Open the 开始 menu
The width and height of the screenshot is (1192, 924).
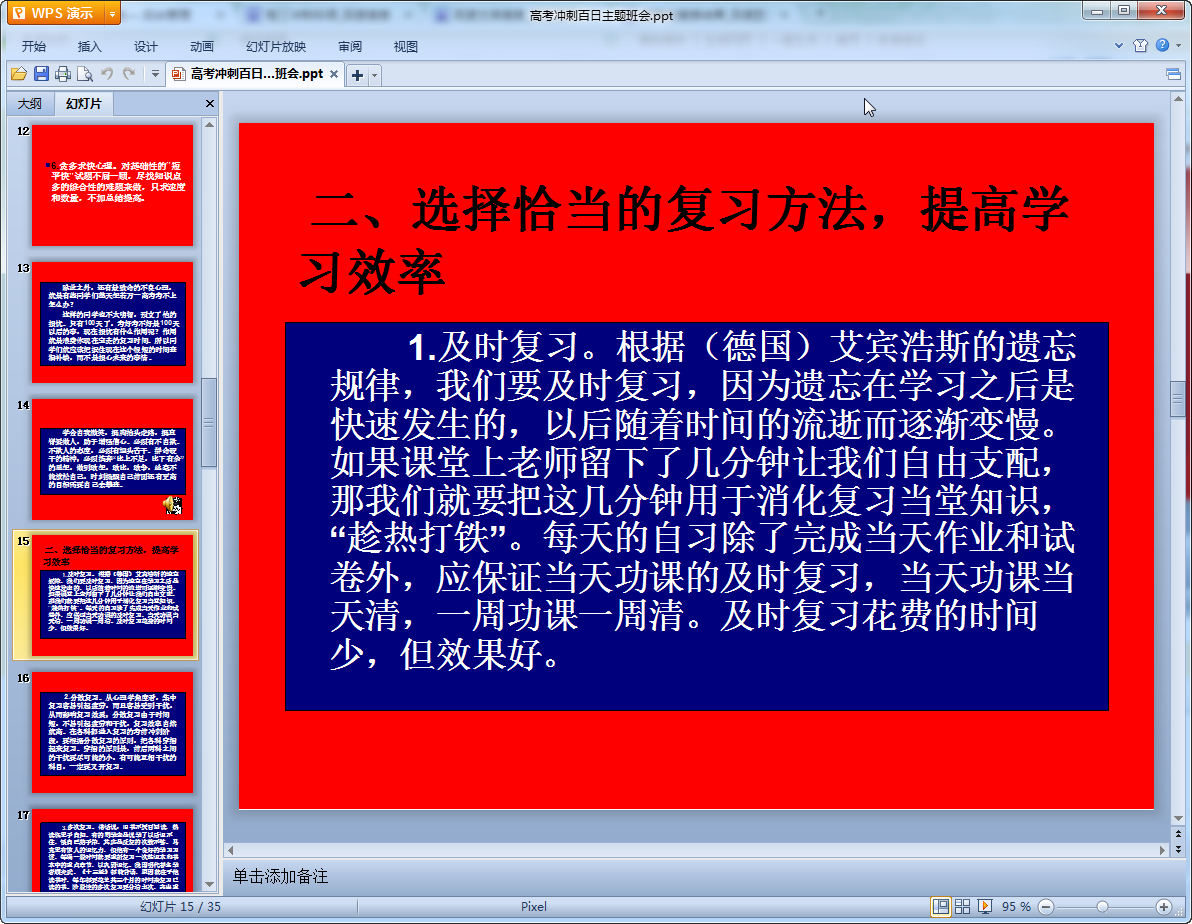point(33,46)
